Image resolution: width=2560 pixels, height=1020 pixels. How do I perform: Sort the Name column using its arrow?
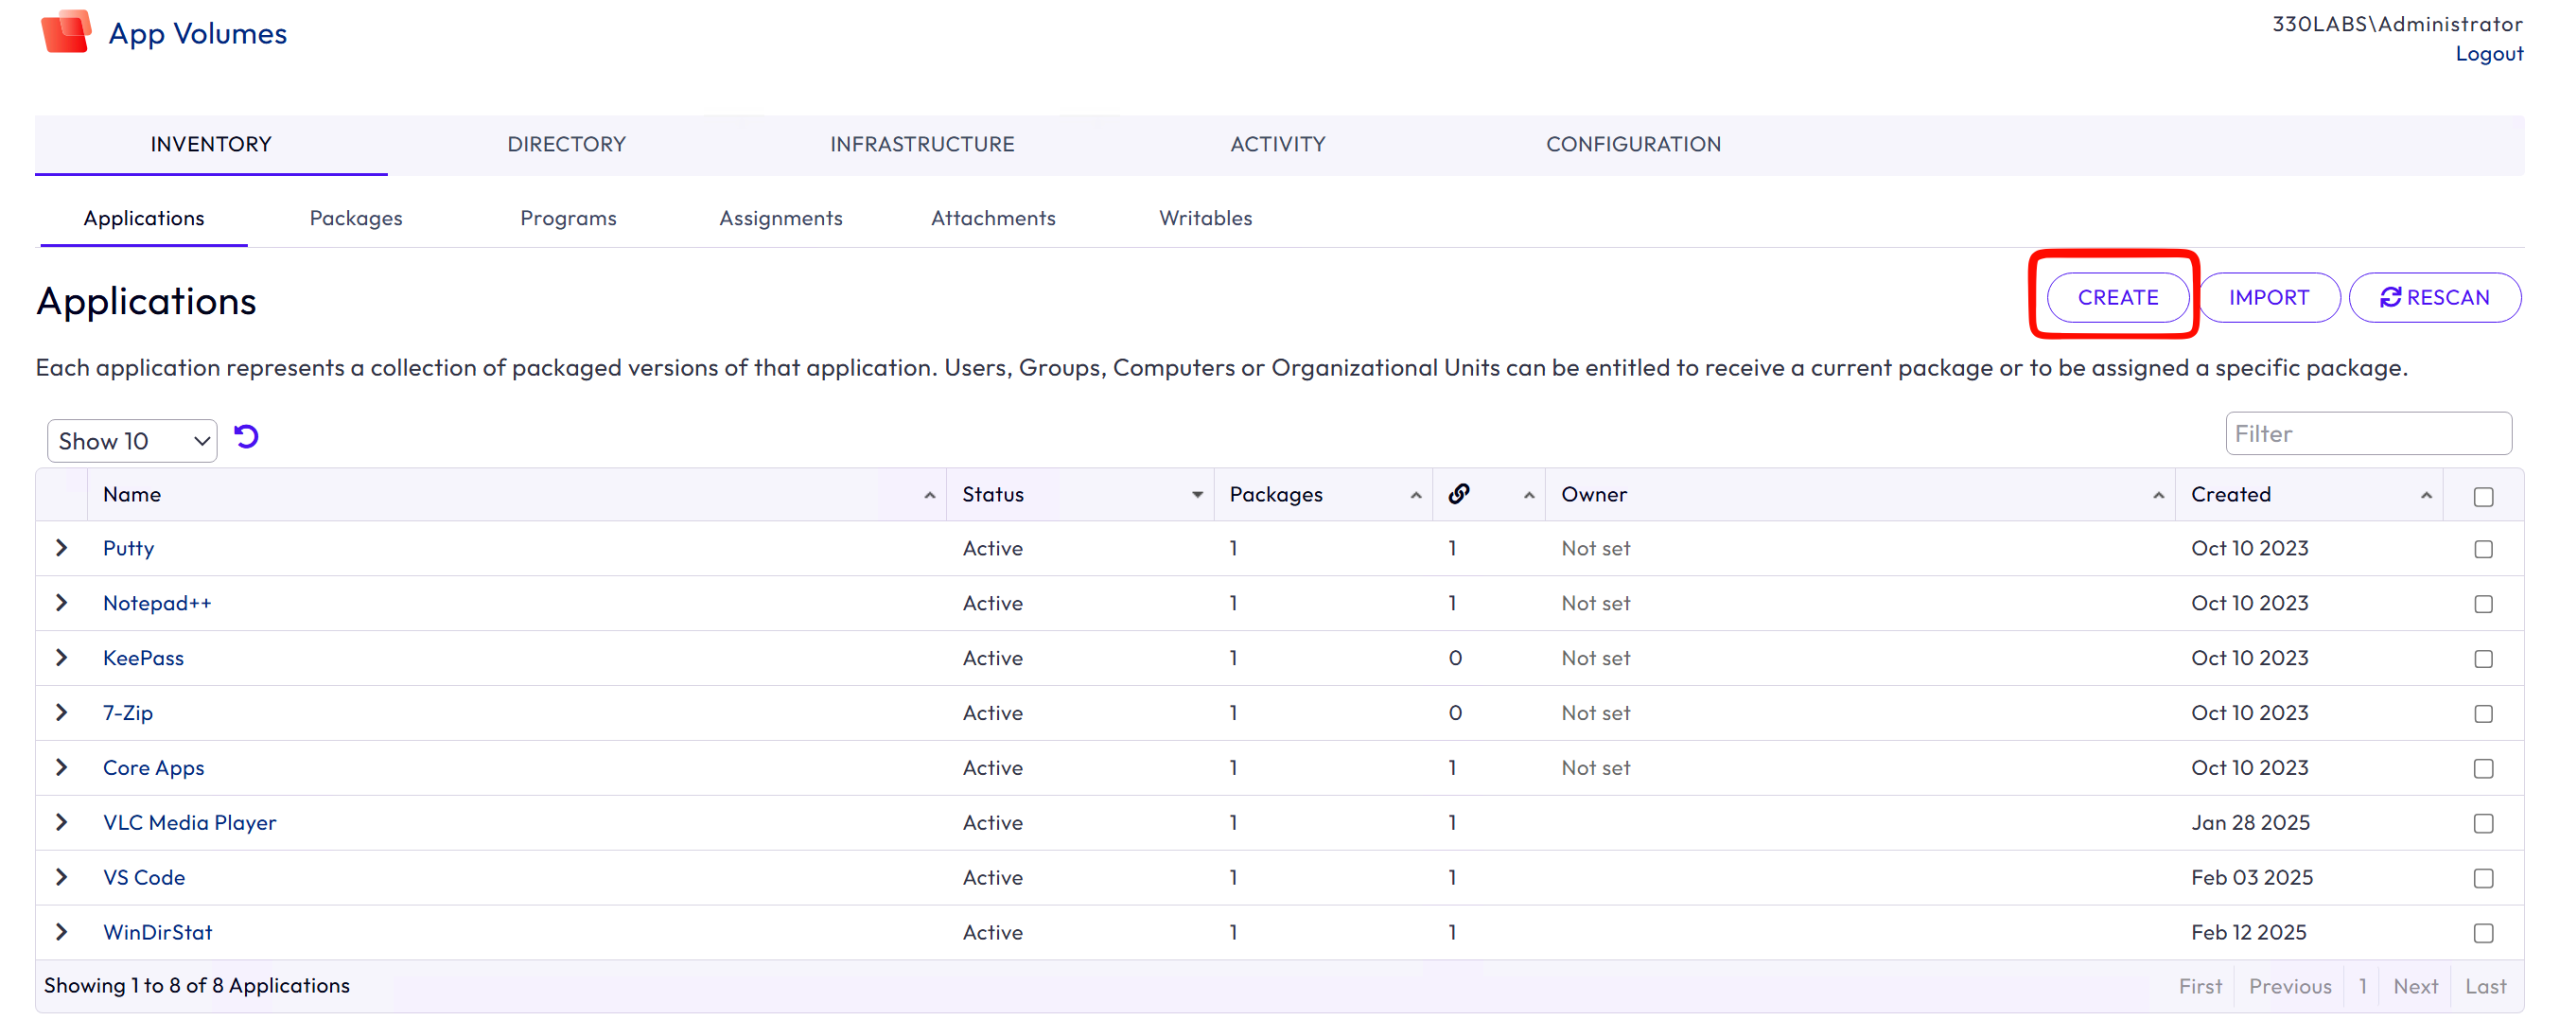[x=929, y=495]
